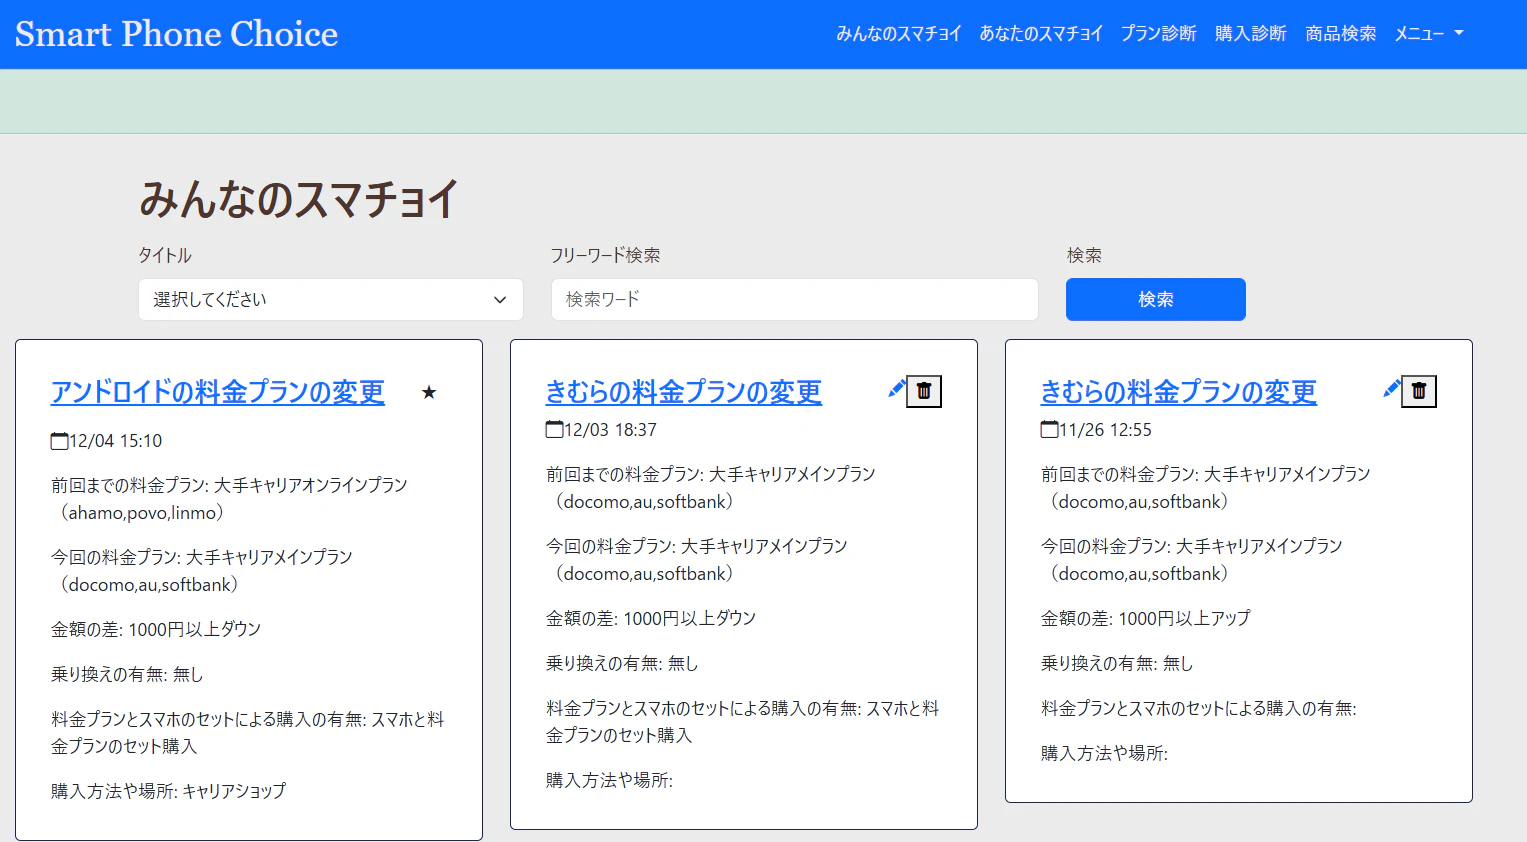The image size is (1527, 842).
Task: Click the Smart Phone Choice logo
Action: click(x=176, y=34)
